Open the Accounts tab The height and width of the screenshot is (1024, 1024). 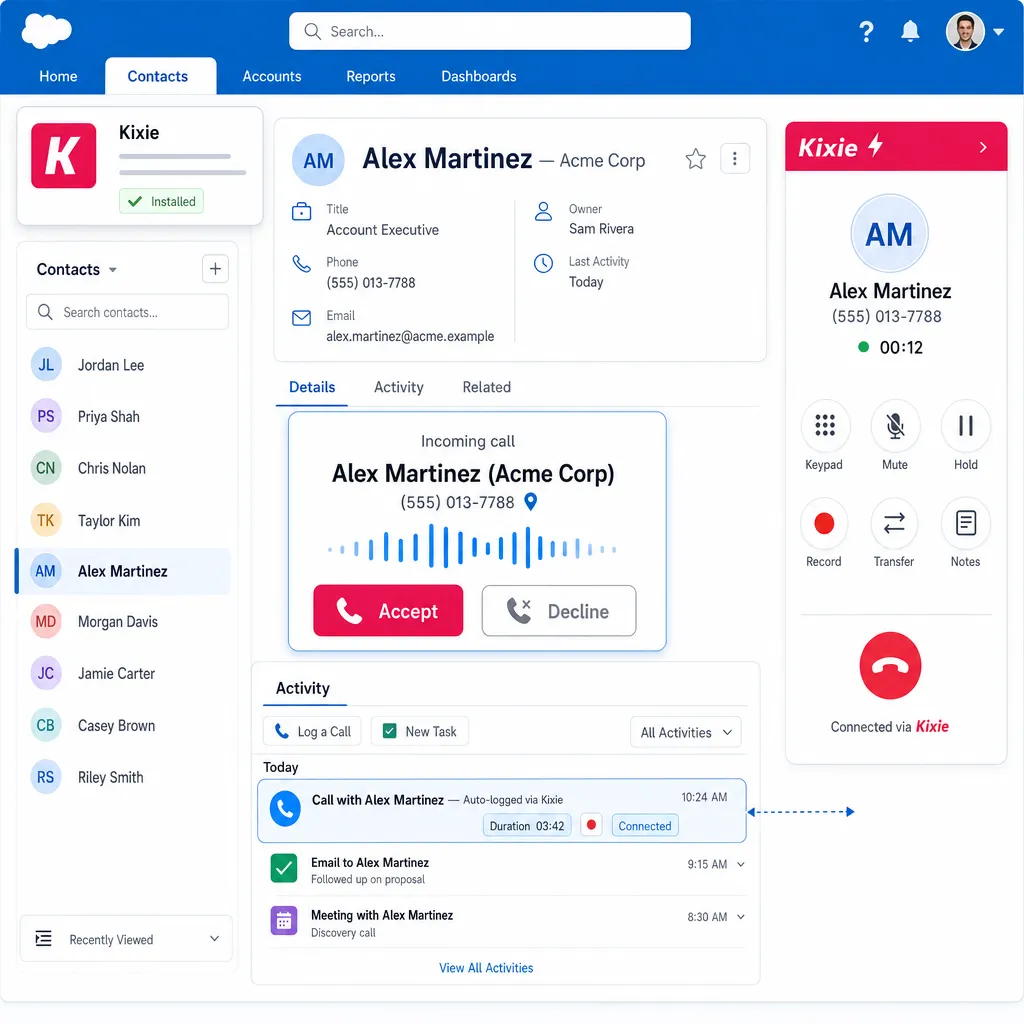(272, 76)
